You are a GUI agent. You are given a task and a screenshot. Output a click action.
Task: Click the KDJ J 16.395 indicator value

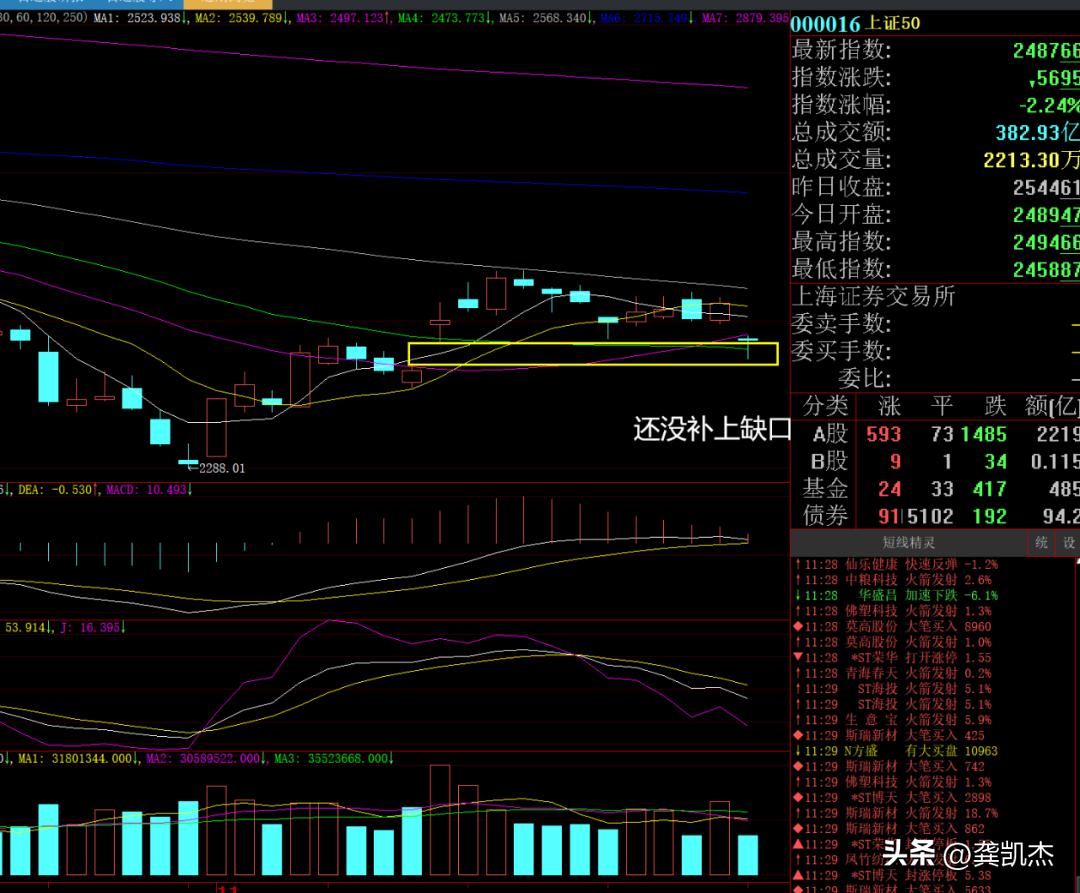tap(90, 627)
